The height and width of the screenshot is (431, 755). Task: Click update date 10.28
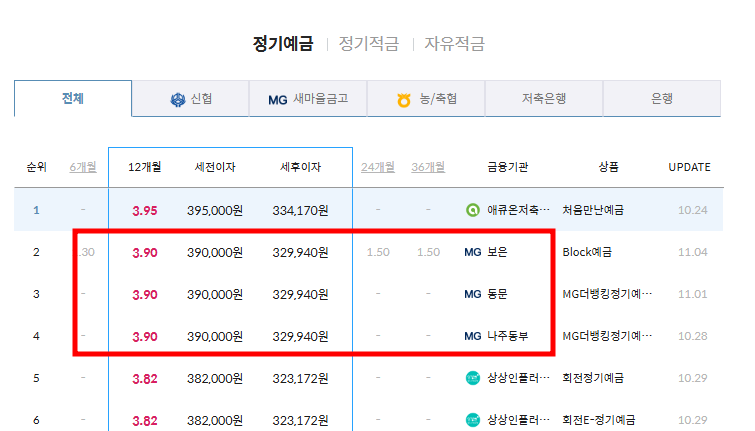pyautogui.click(x=692, y=336)
